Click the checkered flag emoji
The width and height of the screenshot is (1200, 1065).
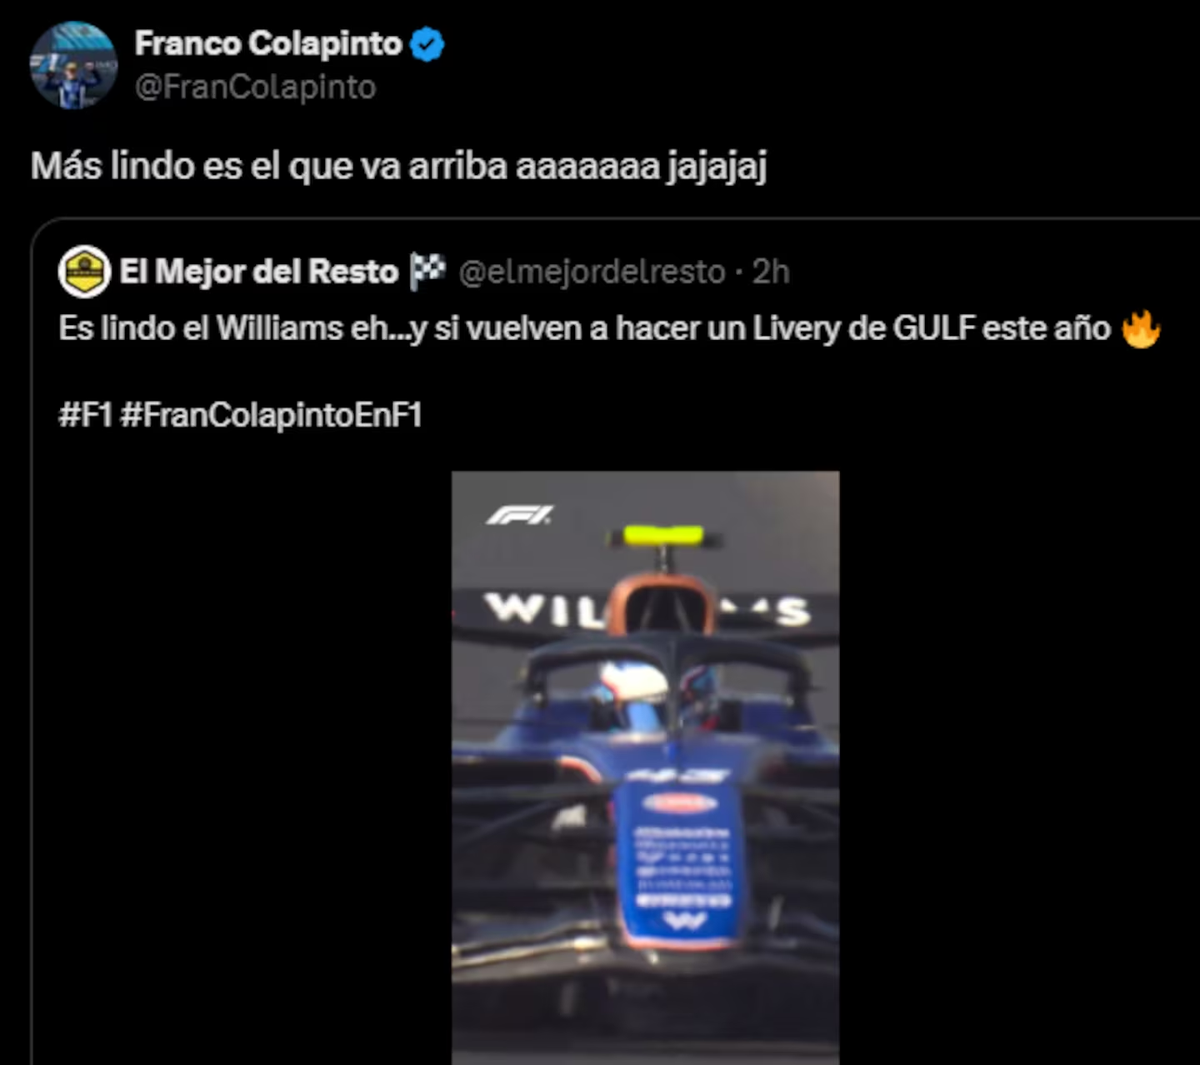428,270
